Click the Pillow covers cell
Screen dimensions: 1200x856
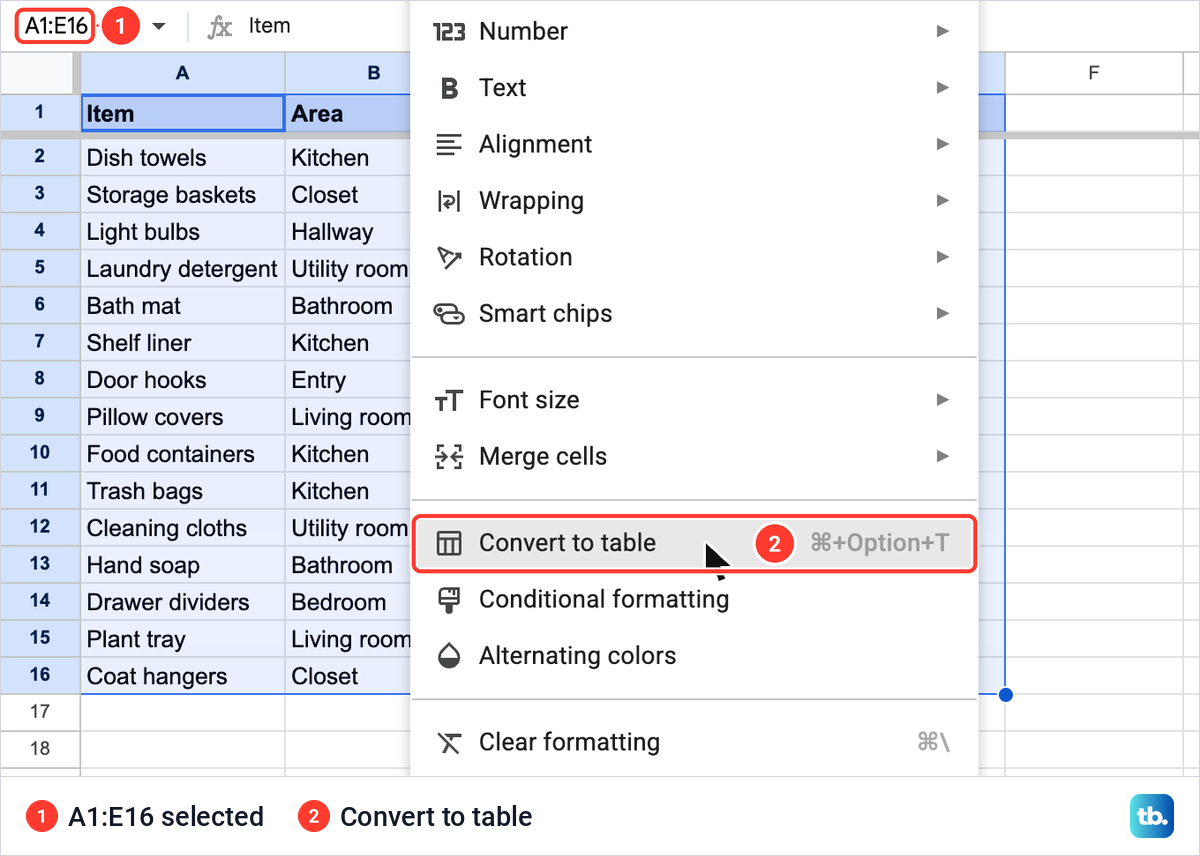(183, 416)
